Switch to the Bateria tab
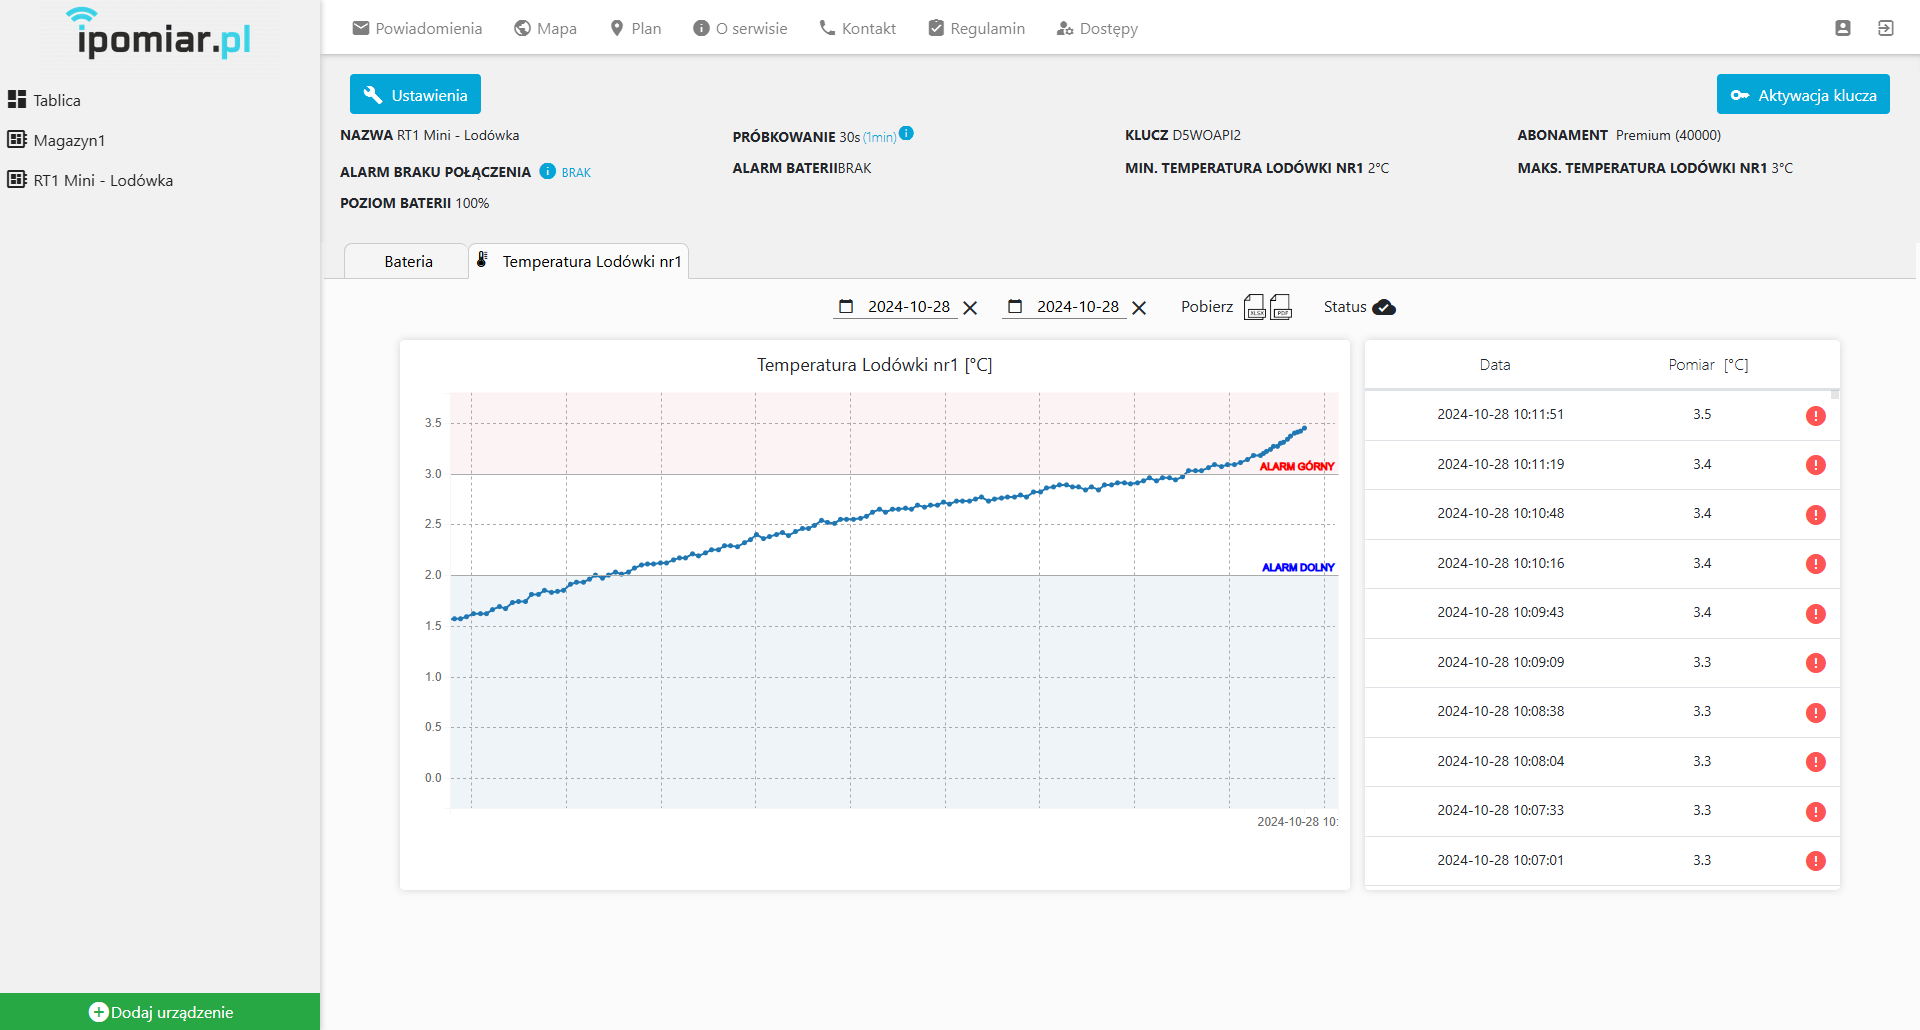Screen dimensions: 1920x1030 [x=408, y=262]
